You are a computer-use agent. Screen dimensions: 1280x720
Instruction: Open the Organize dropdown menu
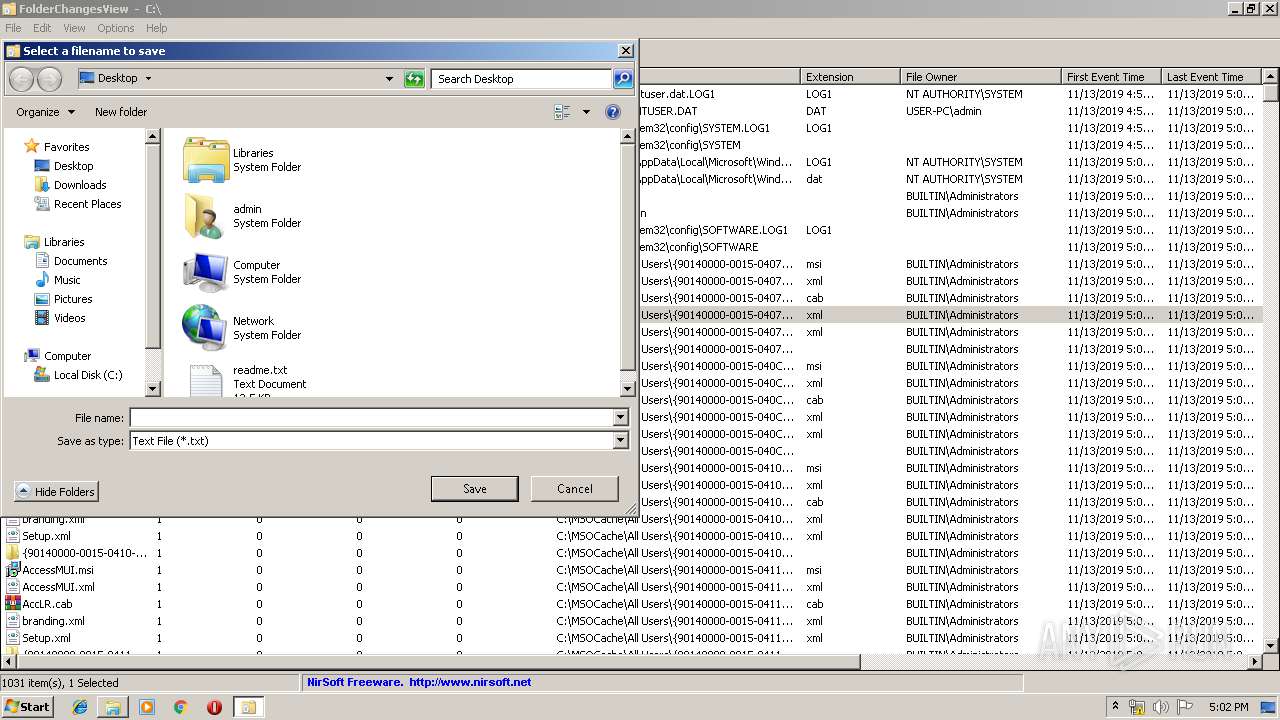point(45,112)
